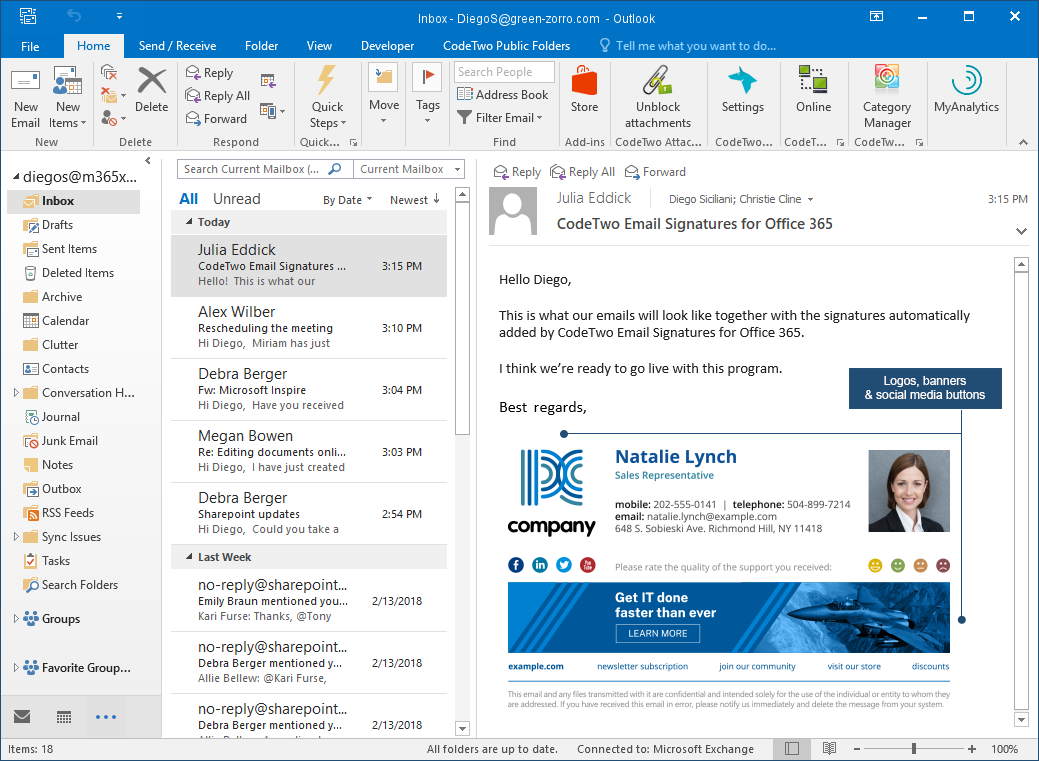This screenshot has width=1039, height=761.
Task: Open the Filter Email dropdown
Action: (x=500, y=118)
